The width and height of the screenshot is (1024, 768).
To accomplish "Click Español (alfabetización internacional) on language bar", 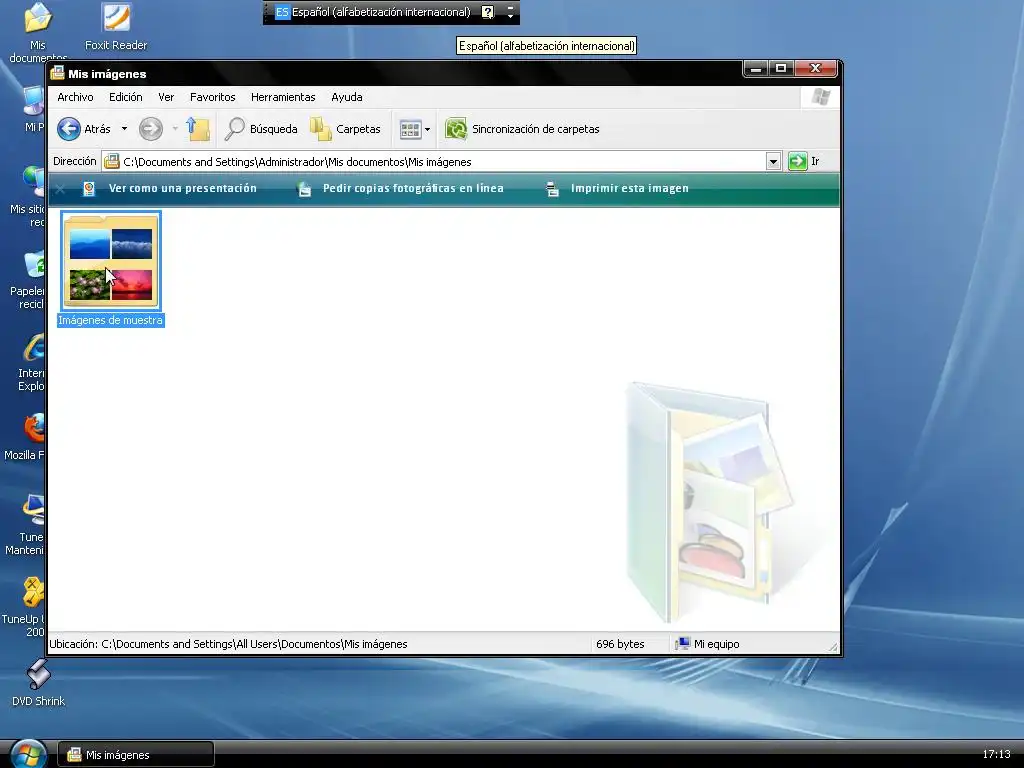I will pos(381,12).
